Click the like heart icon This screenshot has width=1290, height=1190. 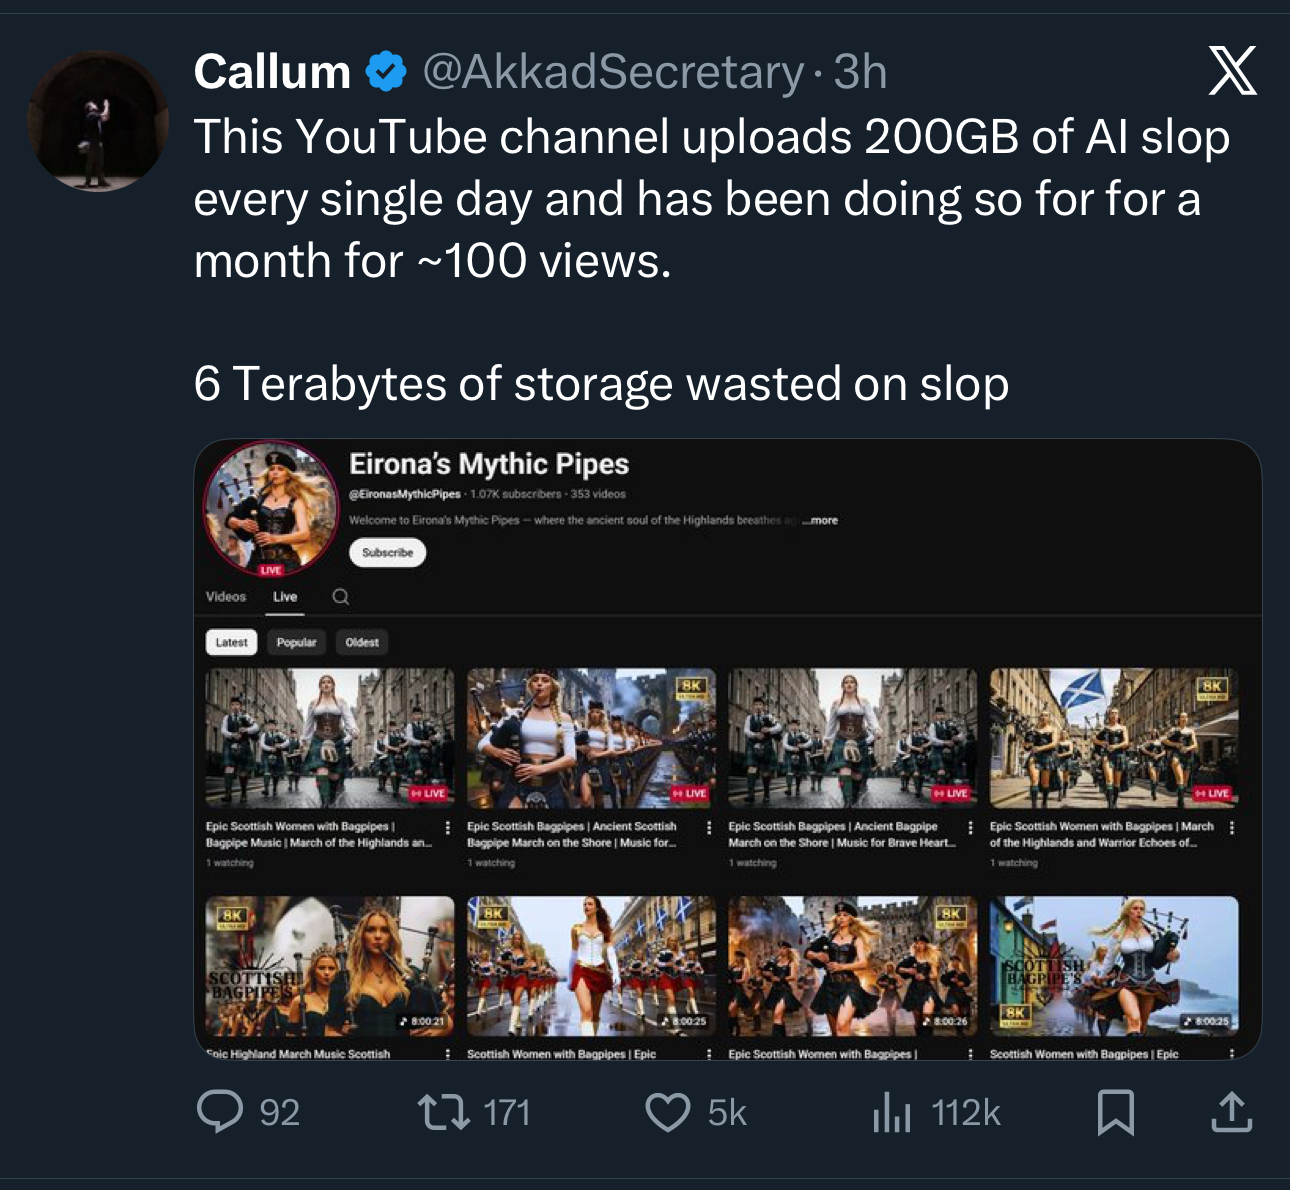[x=672, y=1113]
